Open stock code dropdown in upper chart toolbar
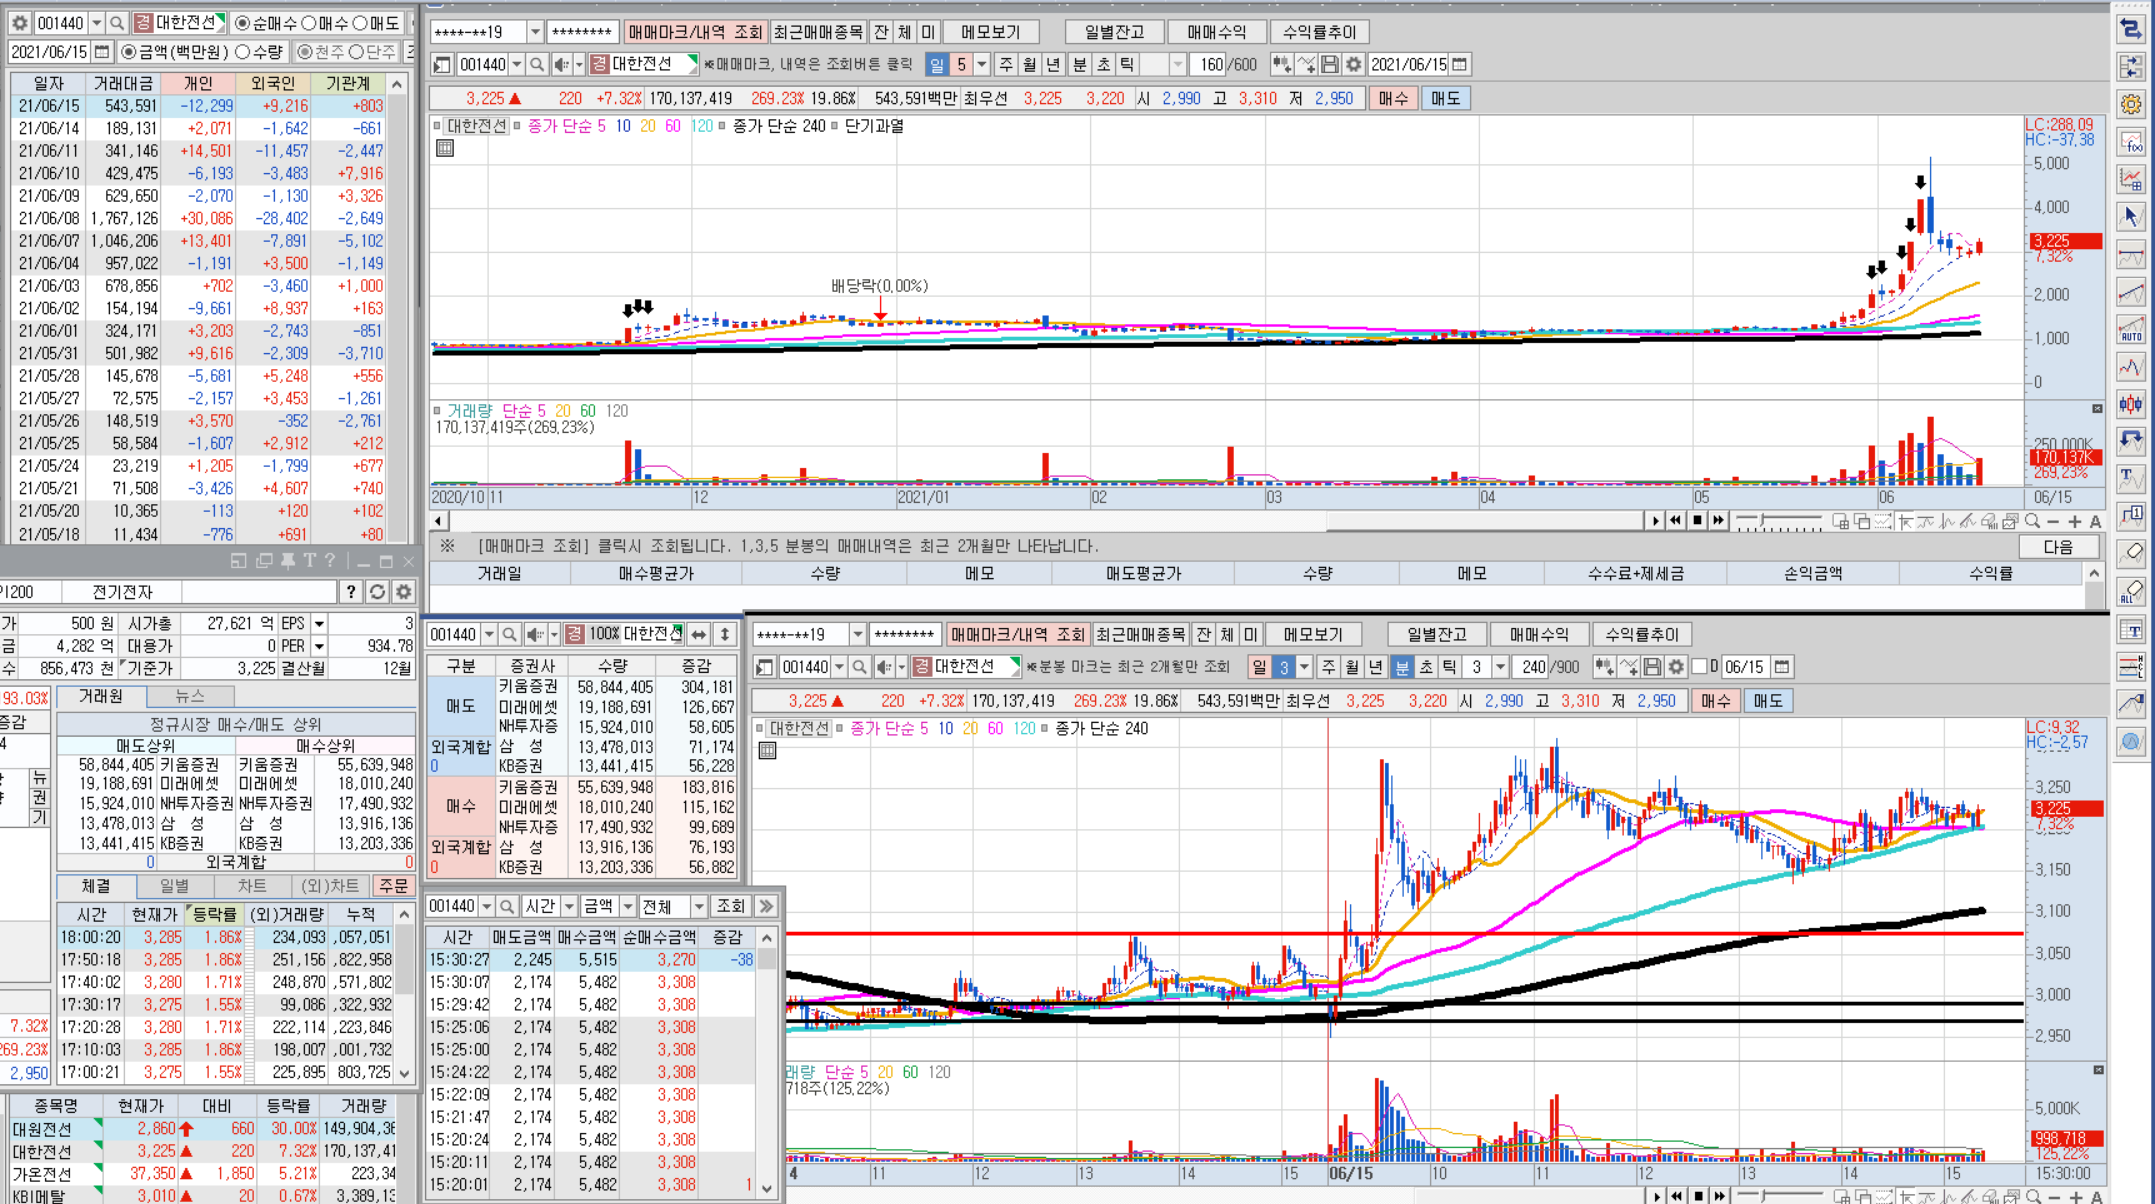This screenshot has height=1204, width=2155. 516,64
